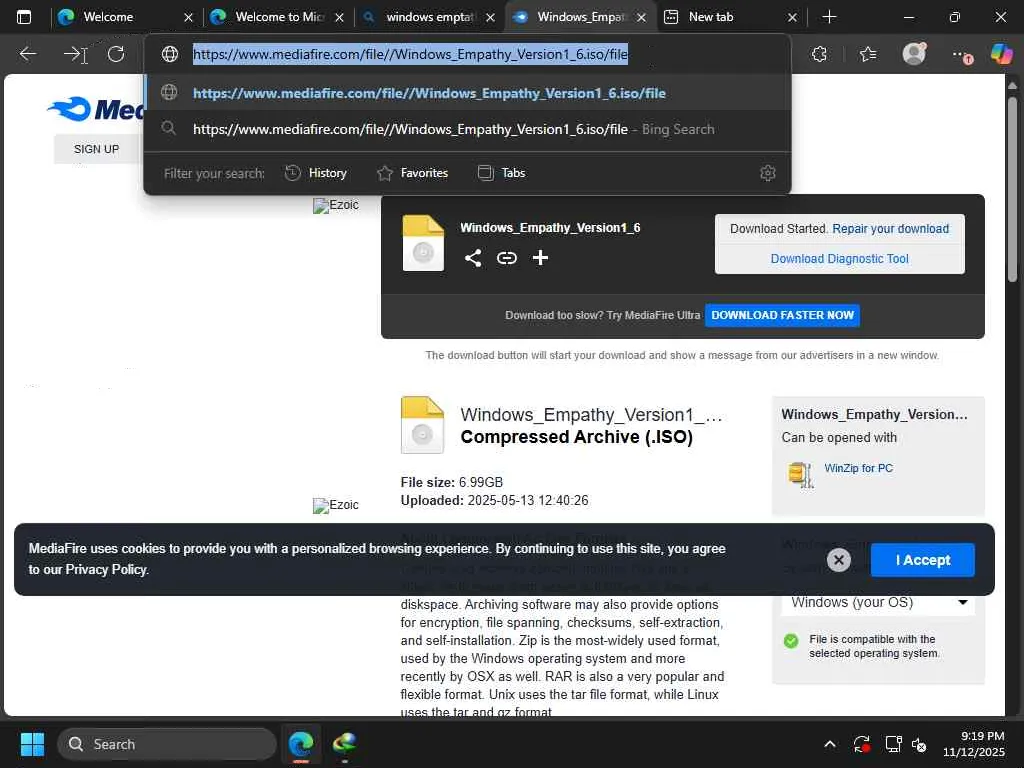This screenshot has width=1024, height=768.
Task: Switch to the Welcome to Microsoft tab
Action: [280, 17]
